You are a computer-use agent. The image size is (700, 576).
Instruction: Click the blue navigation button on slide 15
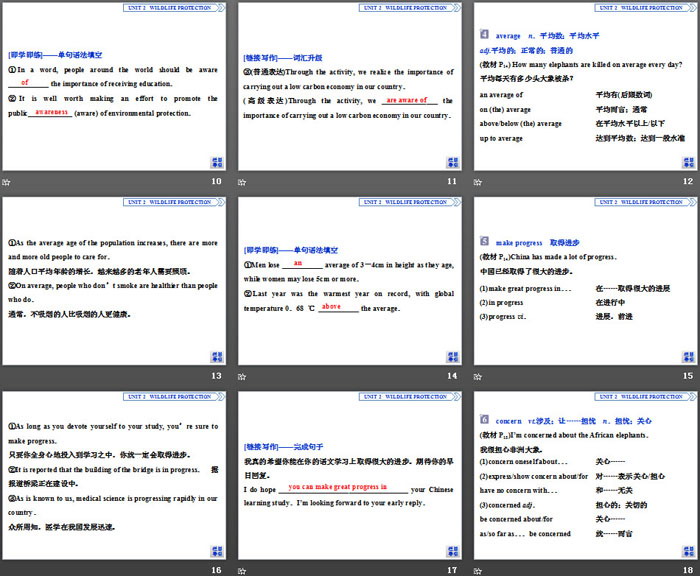(x=688, y=357)
